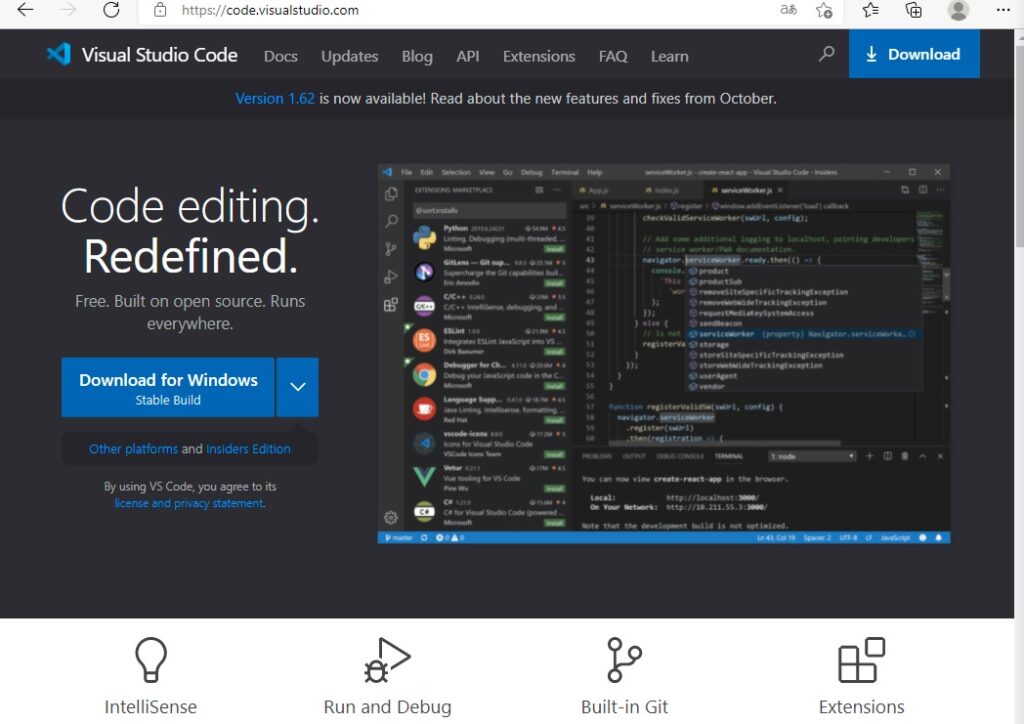Click Download for Windows Stable Build
The width and height of the screenshot is (1024, 724).
click(x=168, y=387)
